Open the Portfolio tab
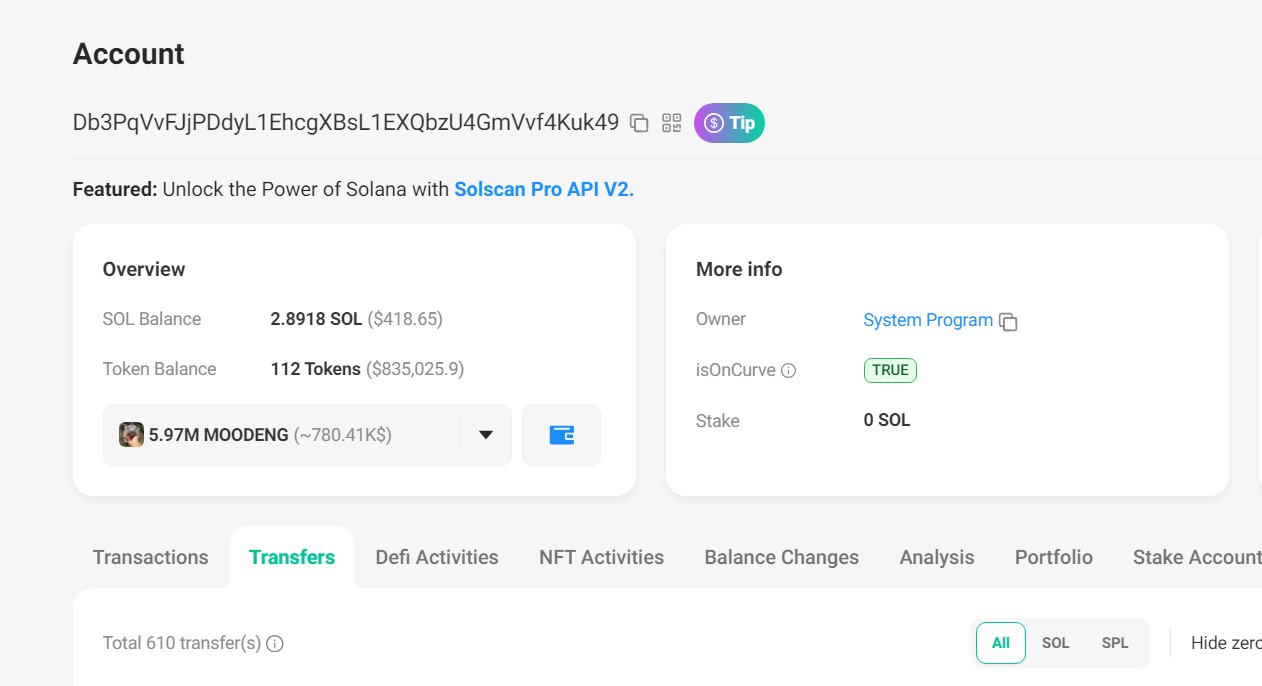Image resolution: width=1262 pixels, height=686 pixels. click(x=1053, y=557)
